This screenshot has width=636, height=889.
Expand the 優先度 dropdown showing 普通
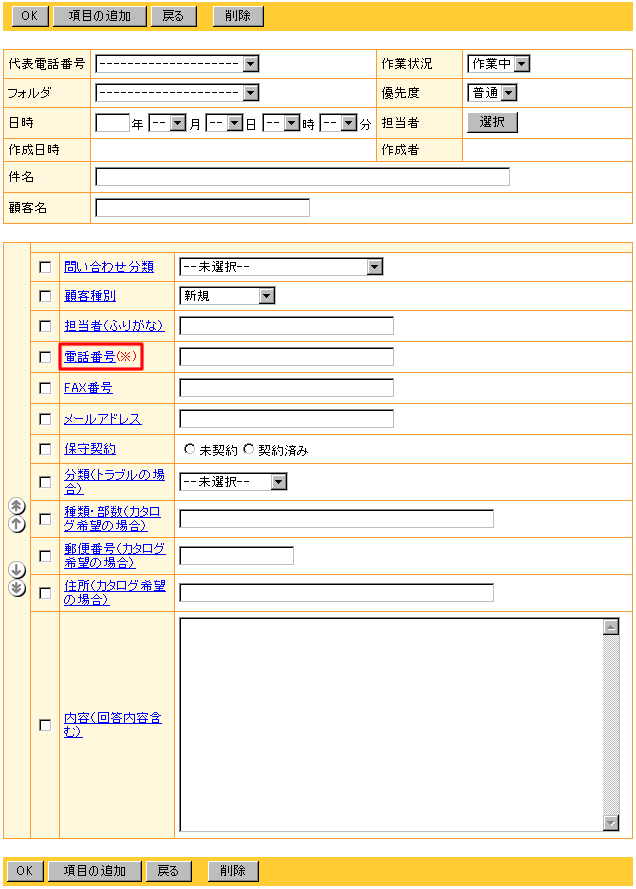[492, 93]
